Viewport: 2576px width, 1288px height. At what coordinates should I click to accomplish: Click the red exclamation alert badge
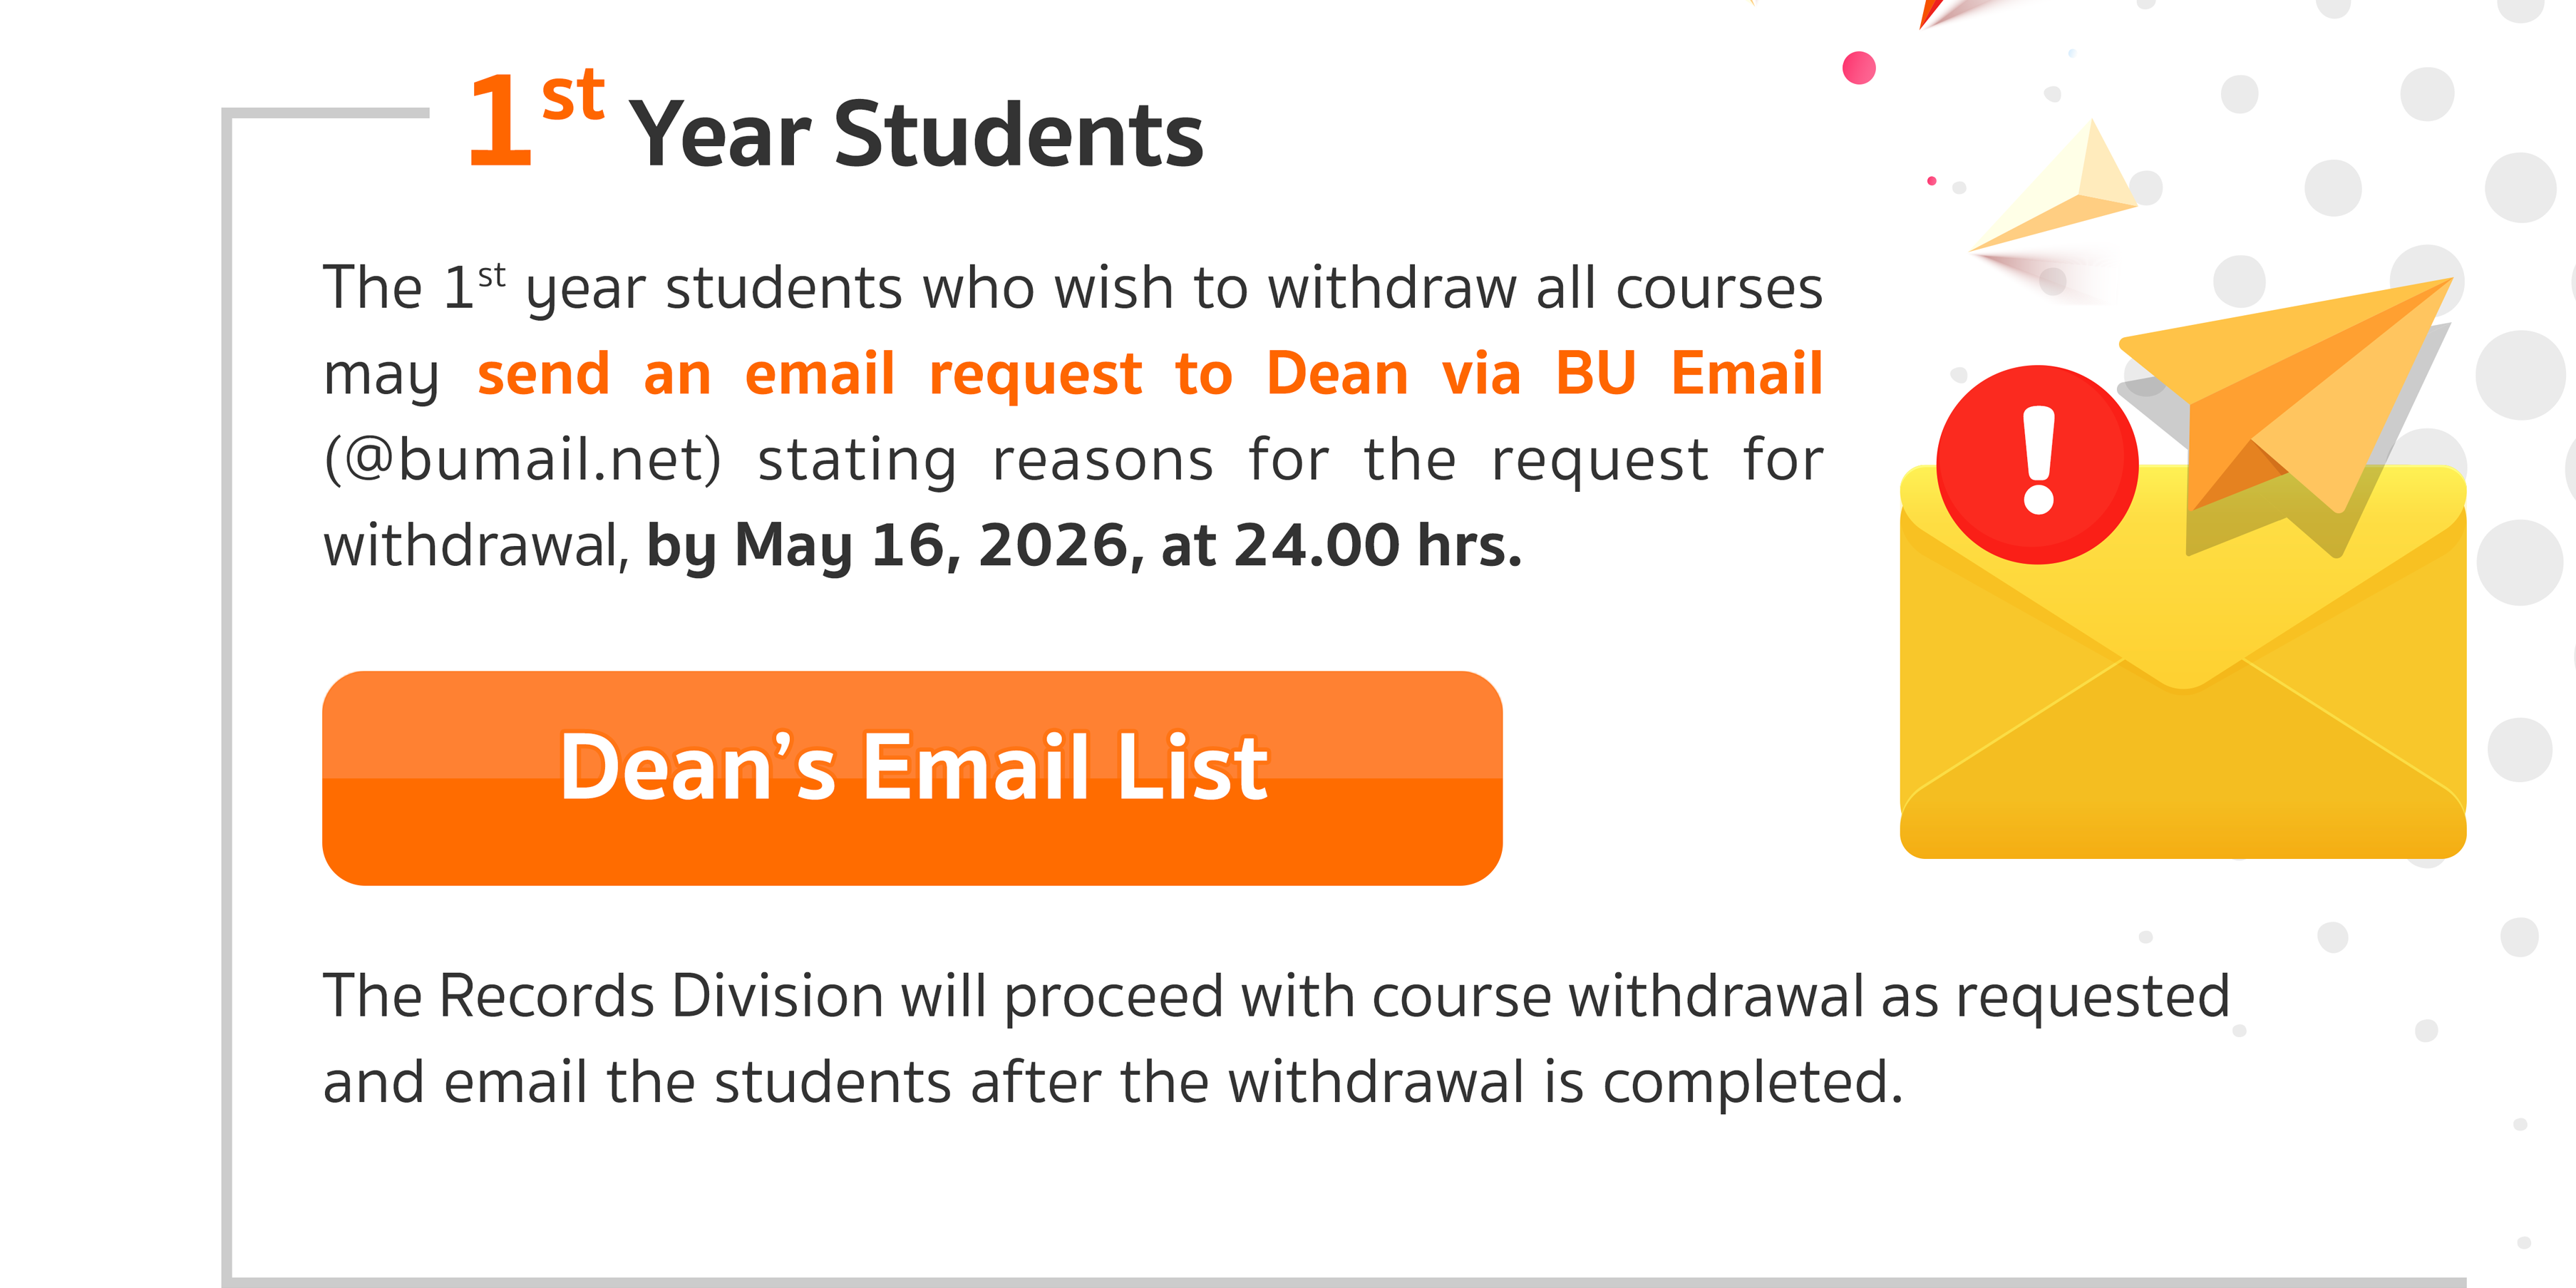2037,464
